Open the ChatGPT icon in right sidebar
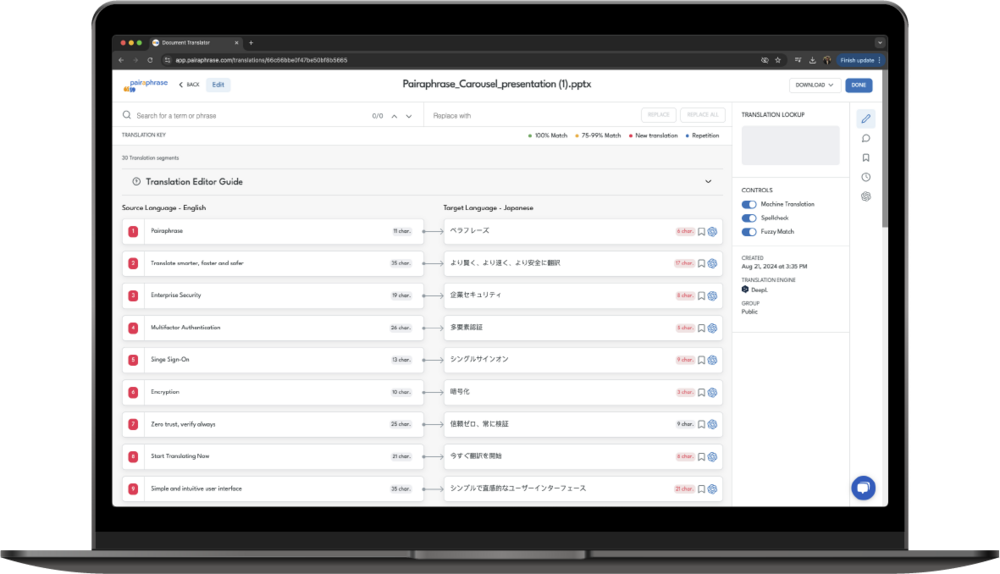 (865, 196)
